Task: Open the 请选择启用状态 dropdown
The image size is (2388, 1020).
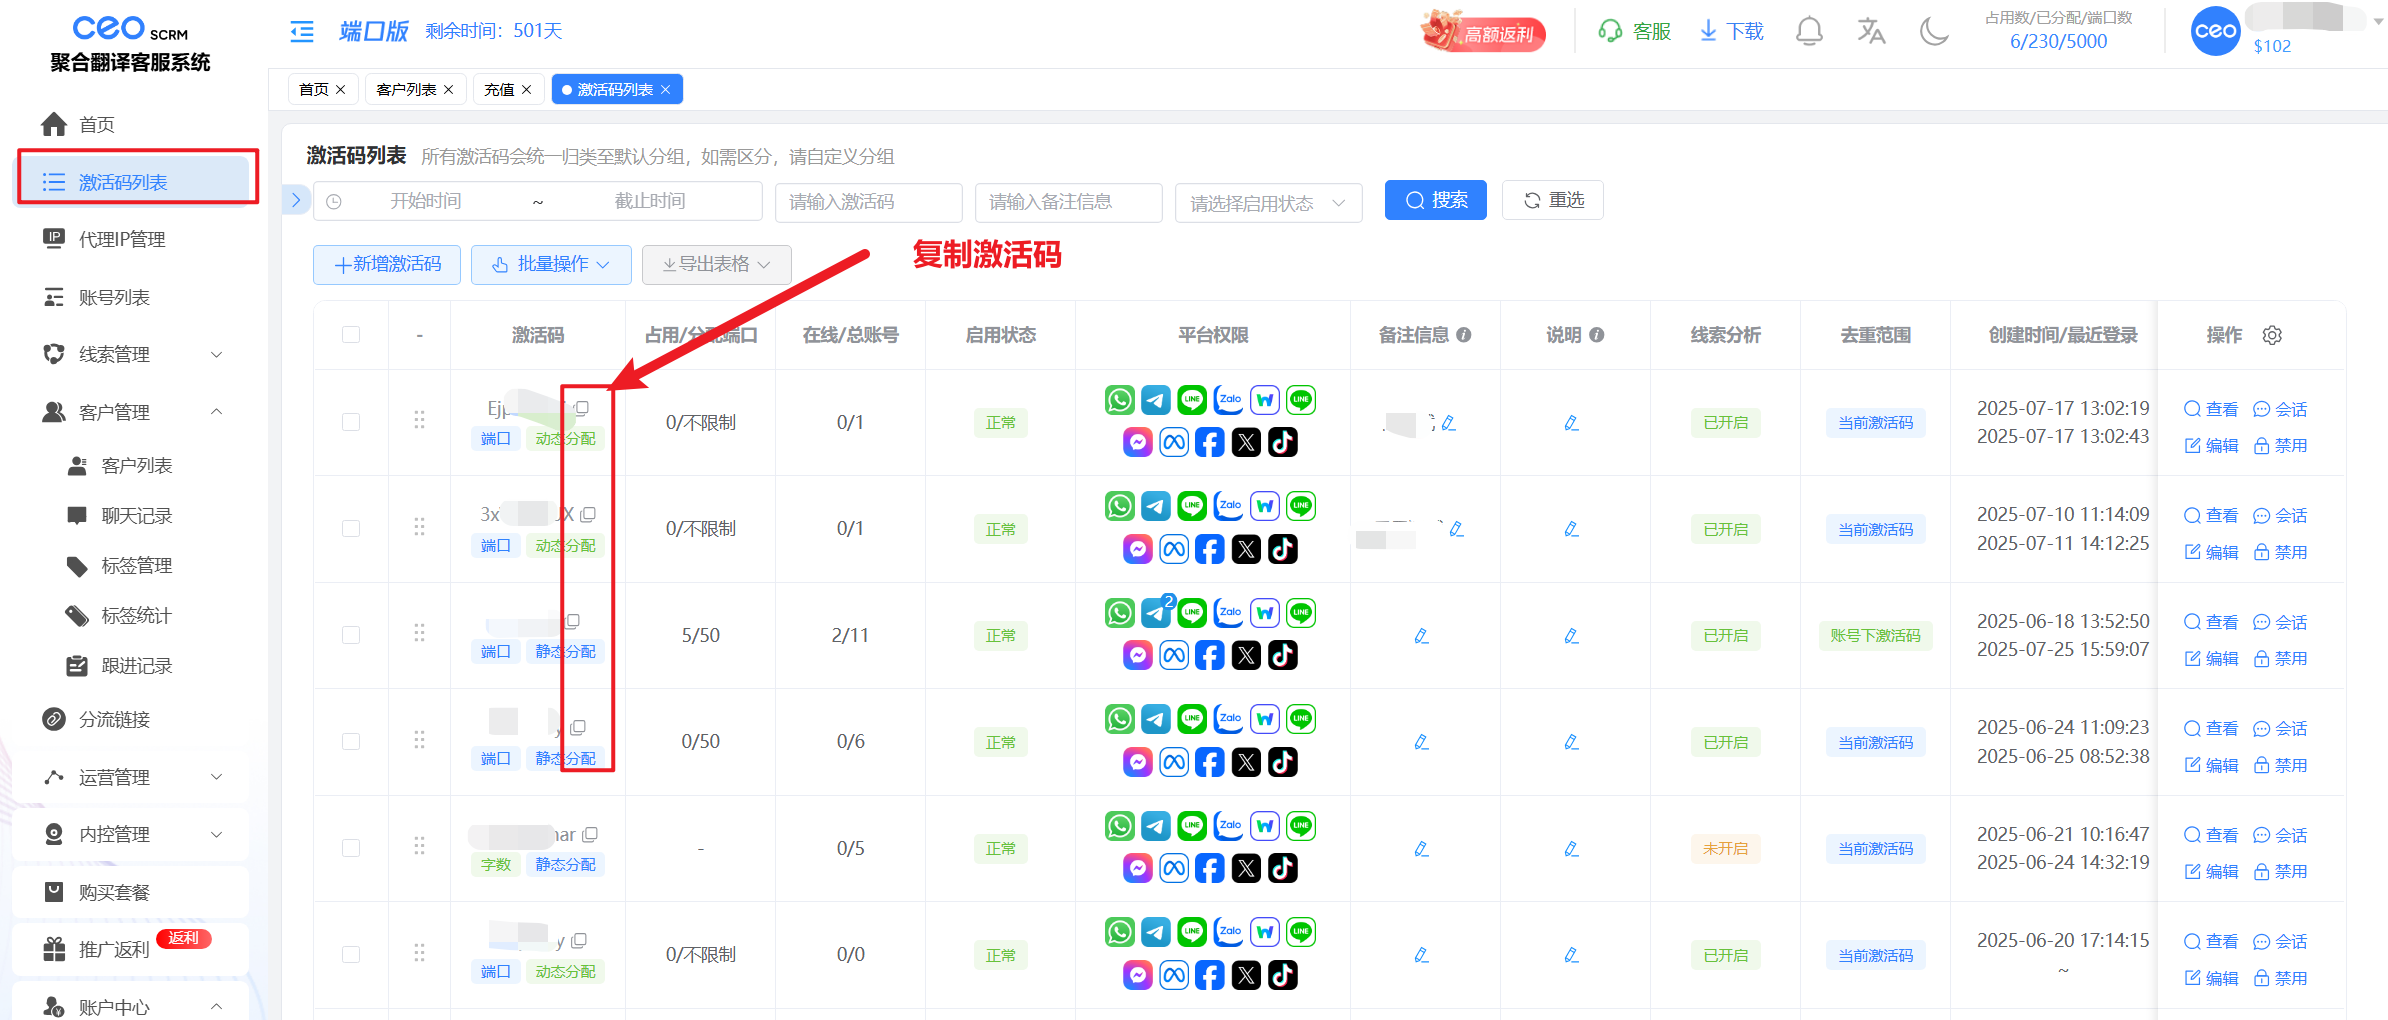Action: (x=1268, y=203)
